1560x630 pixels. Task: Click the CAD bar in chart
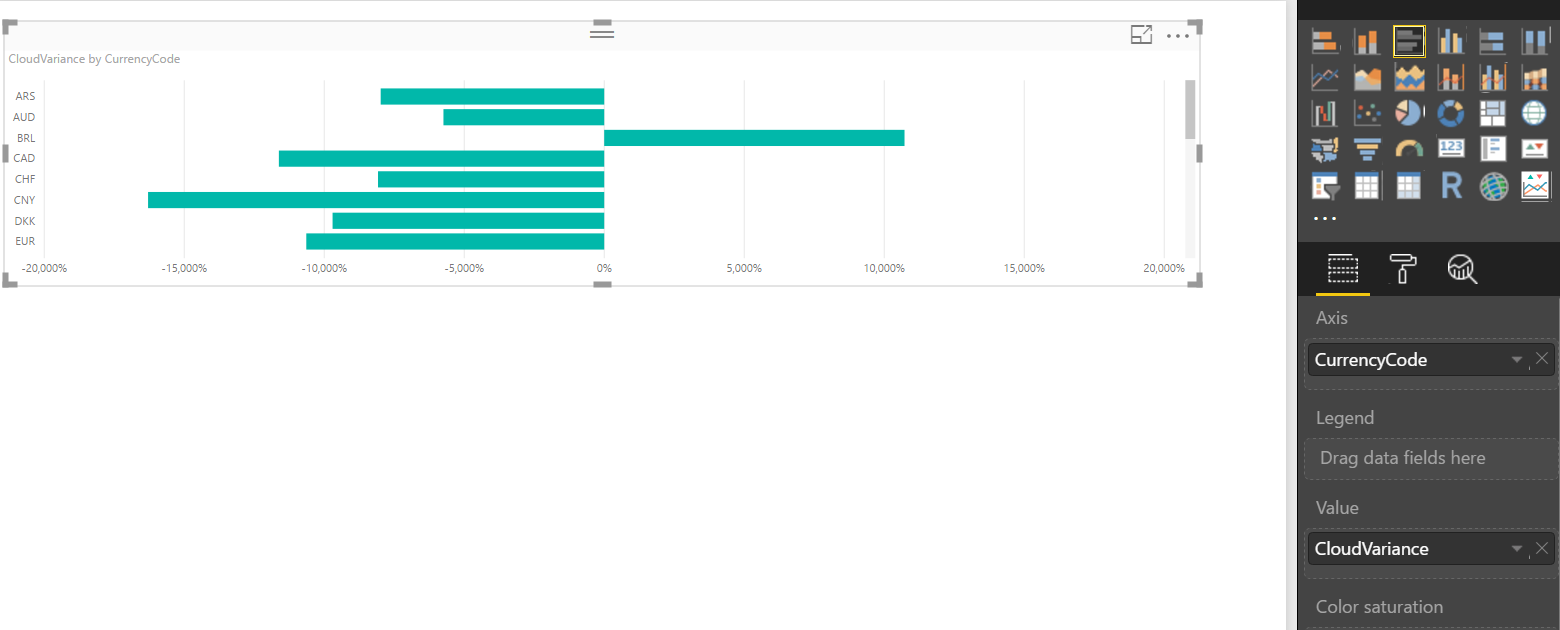click(x=441, y=159)
